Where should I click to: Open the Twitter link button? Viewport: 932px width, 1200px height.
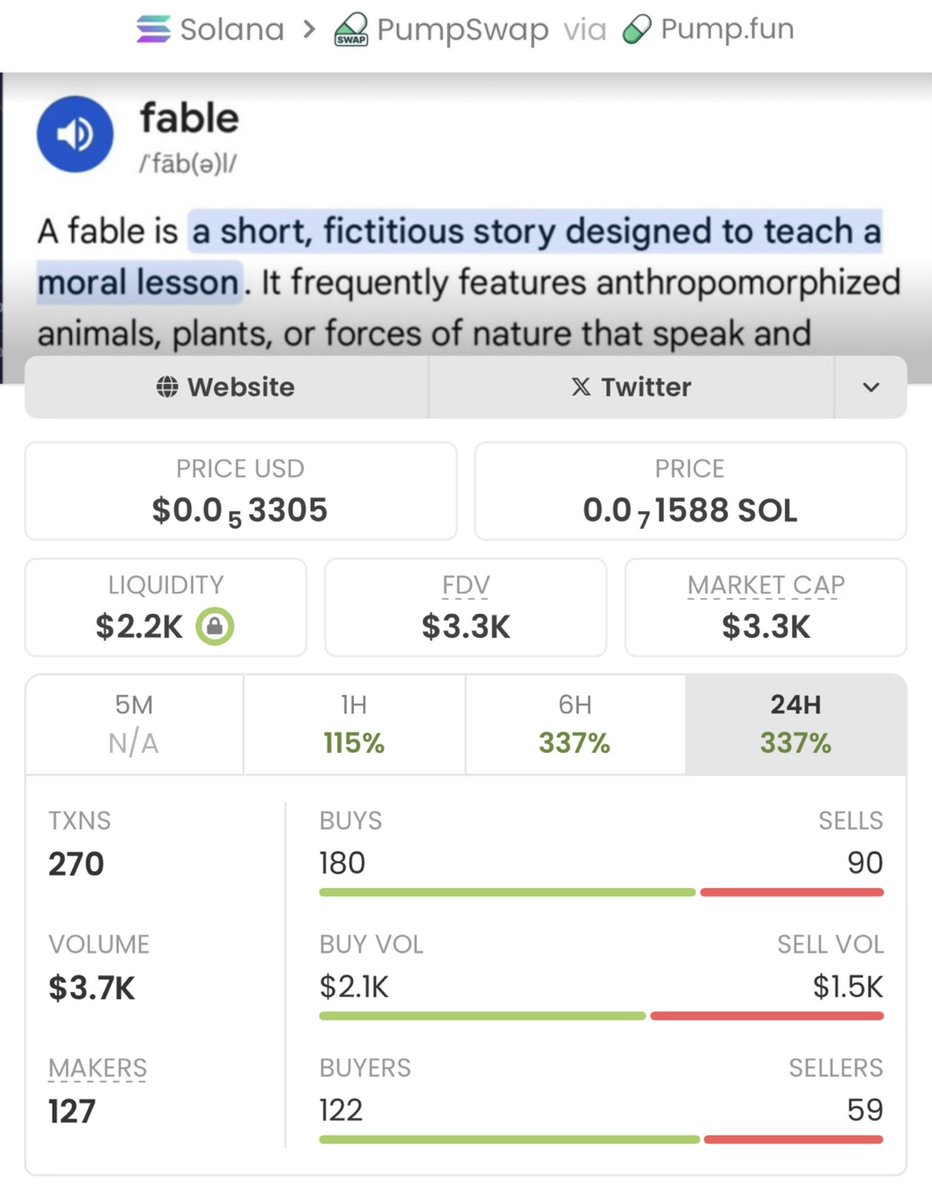(x=632, y=387)
